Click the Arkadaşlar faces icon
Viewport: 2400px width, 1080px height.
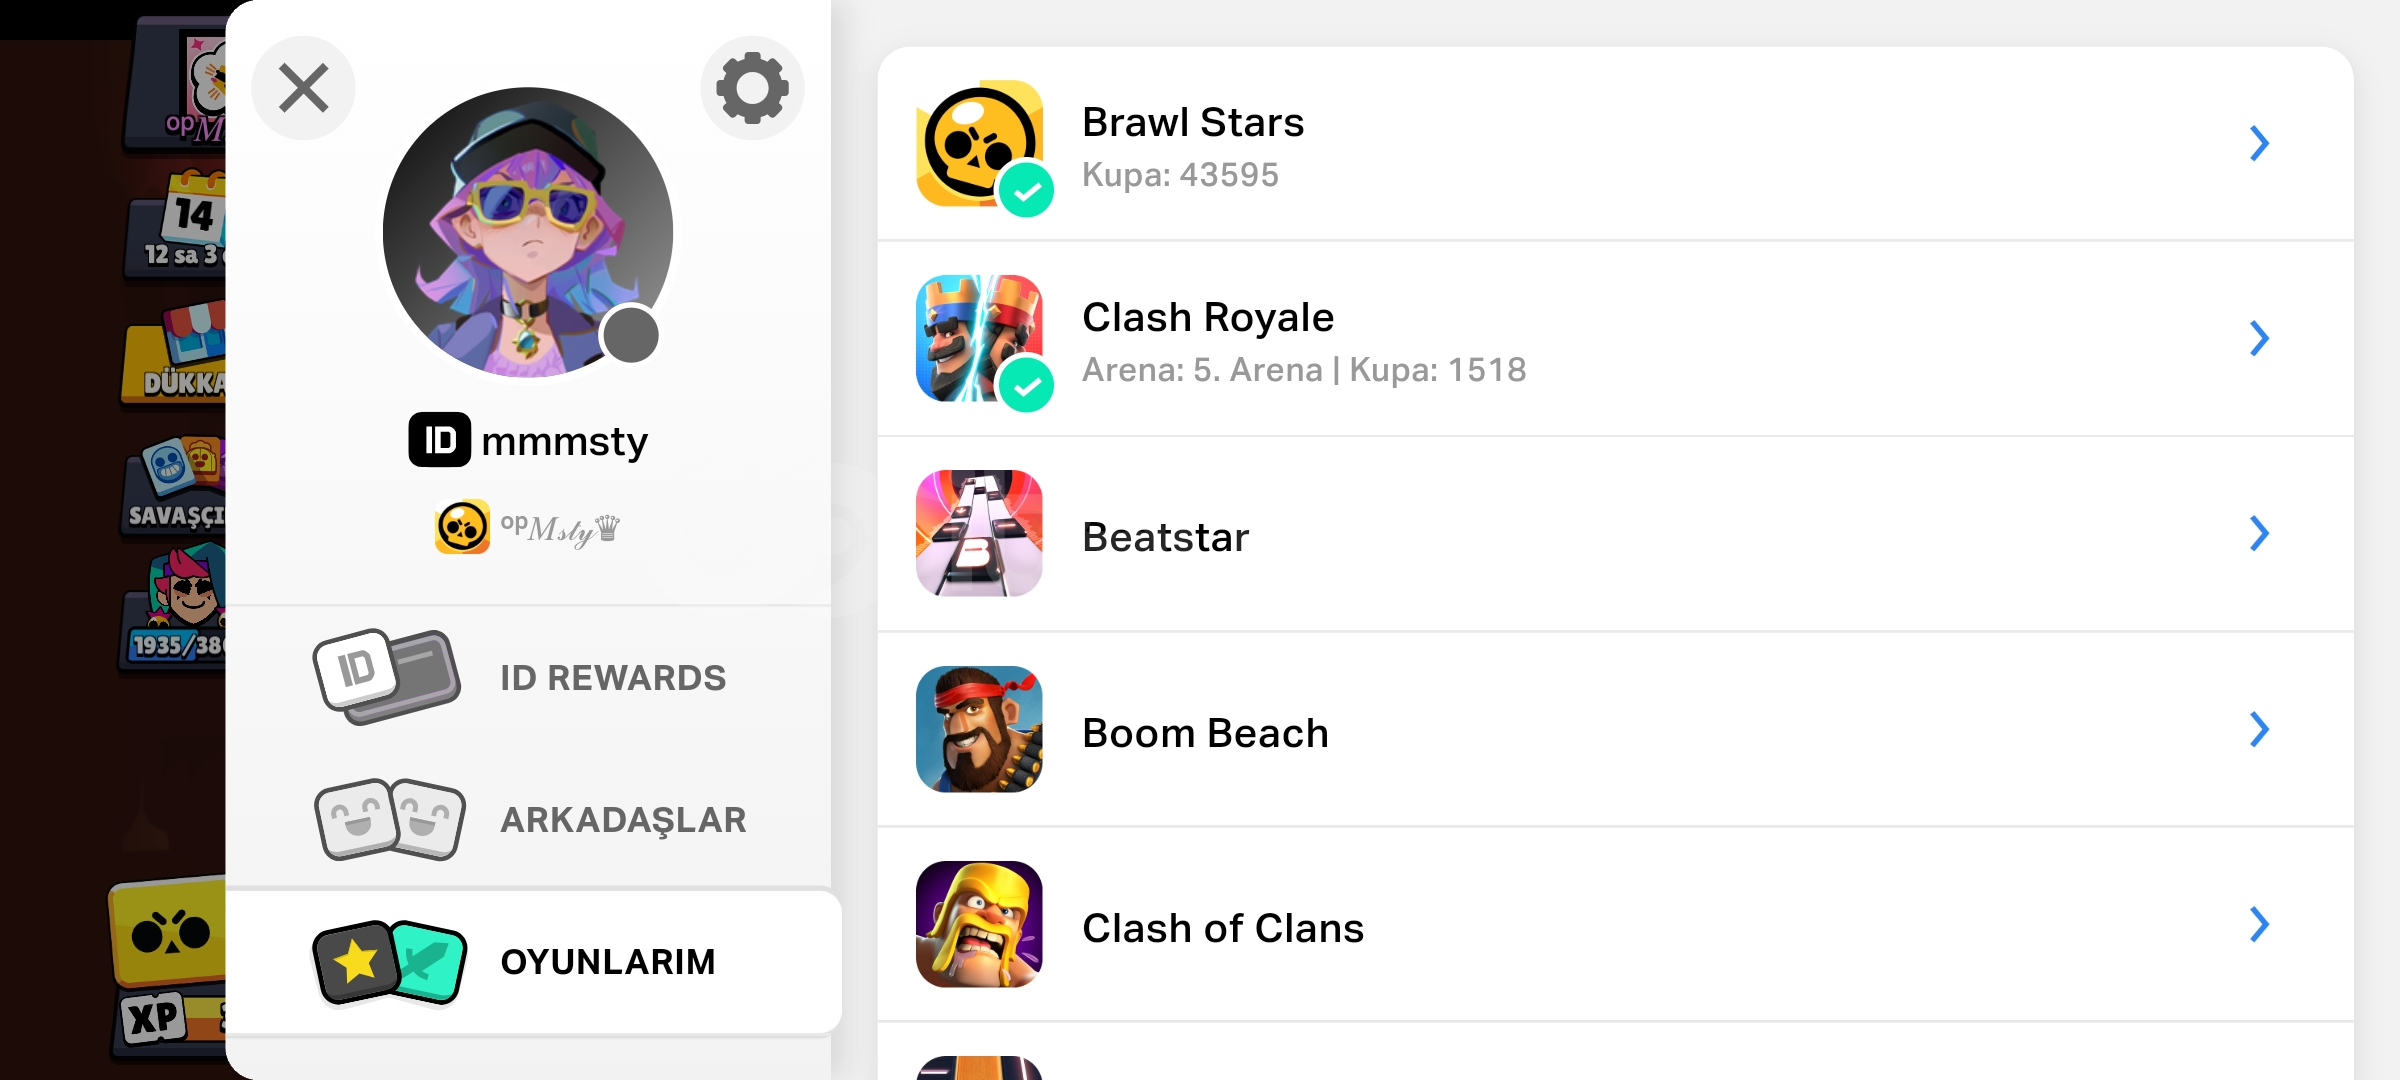click(x=390, y=819)
